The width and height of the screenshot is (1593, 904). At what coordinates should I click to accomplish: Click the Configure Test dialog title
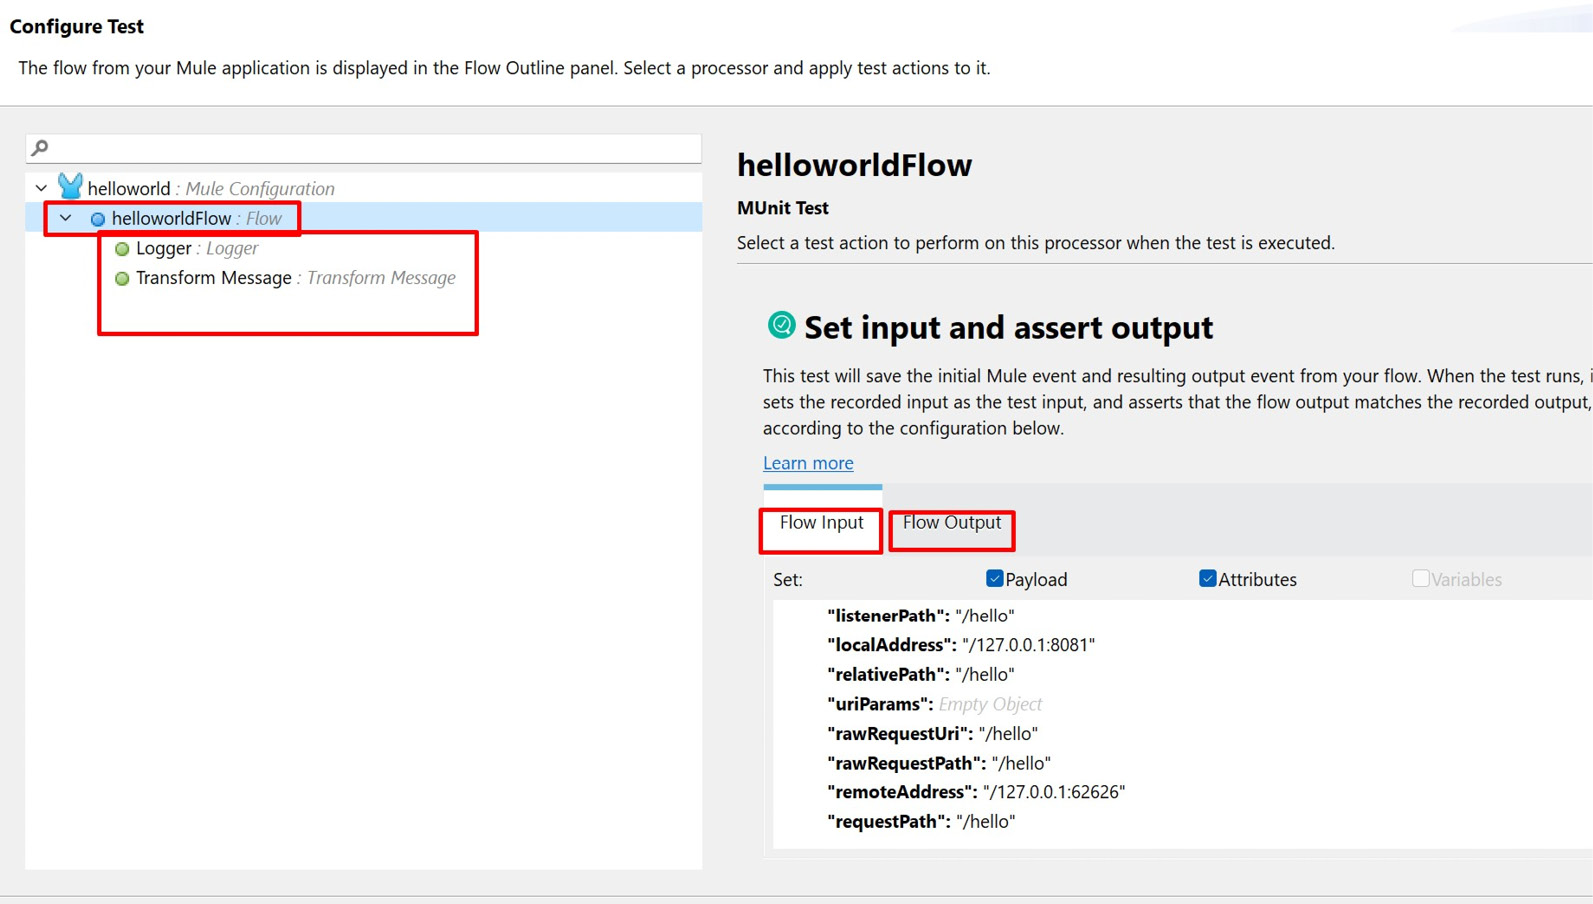click(77, 27)
